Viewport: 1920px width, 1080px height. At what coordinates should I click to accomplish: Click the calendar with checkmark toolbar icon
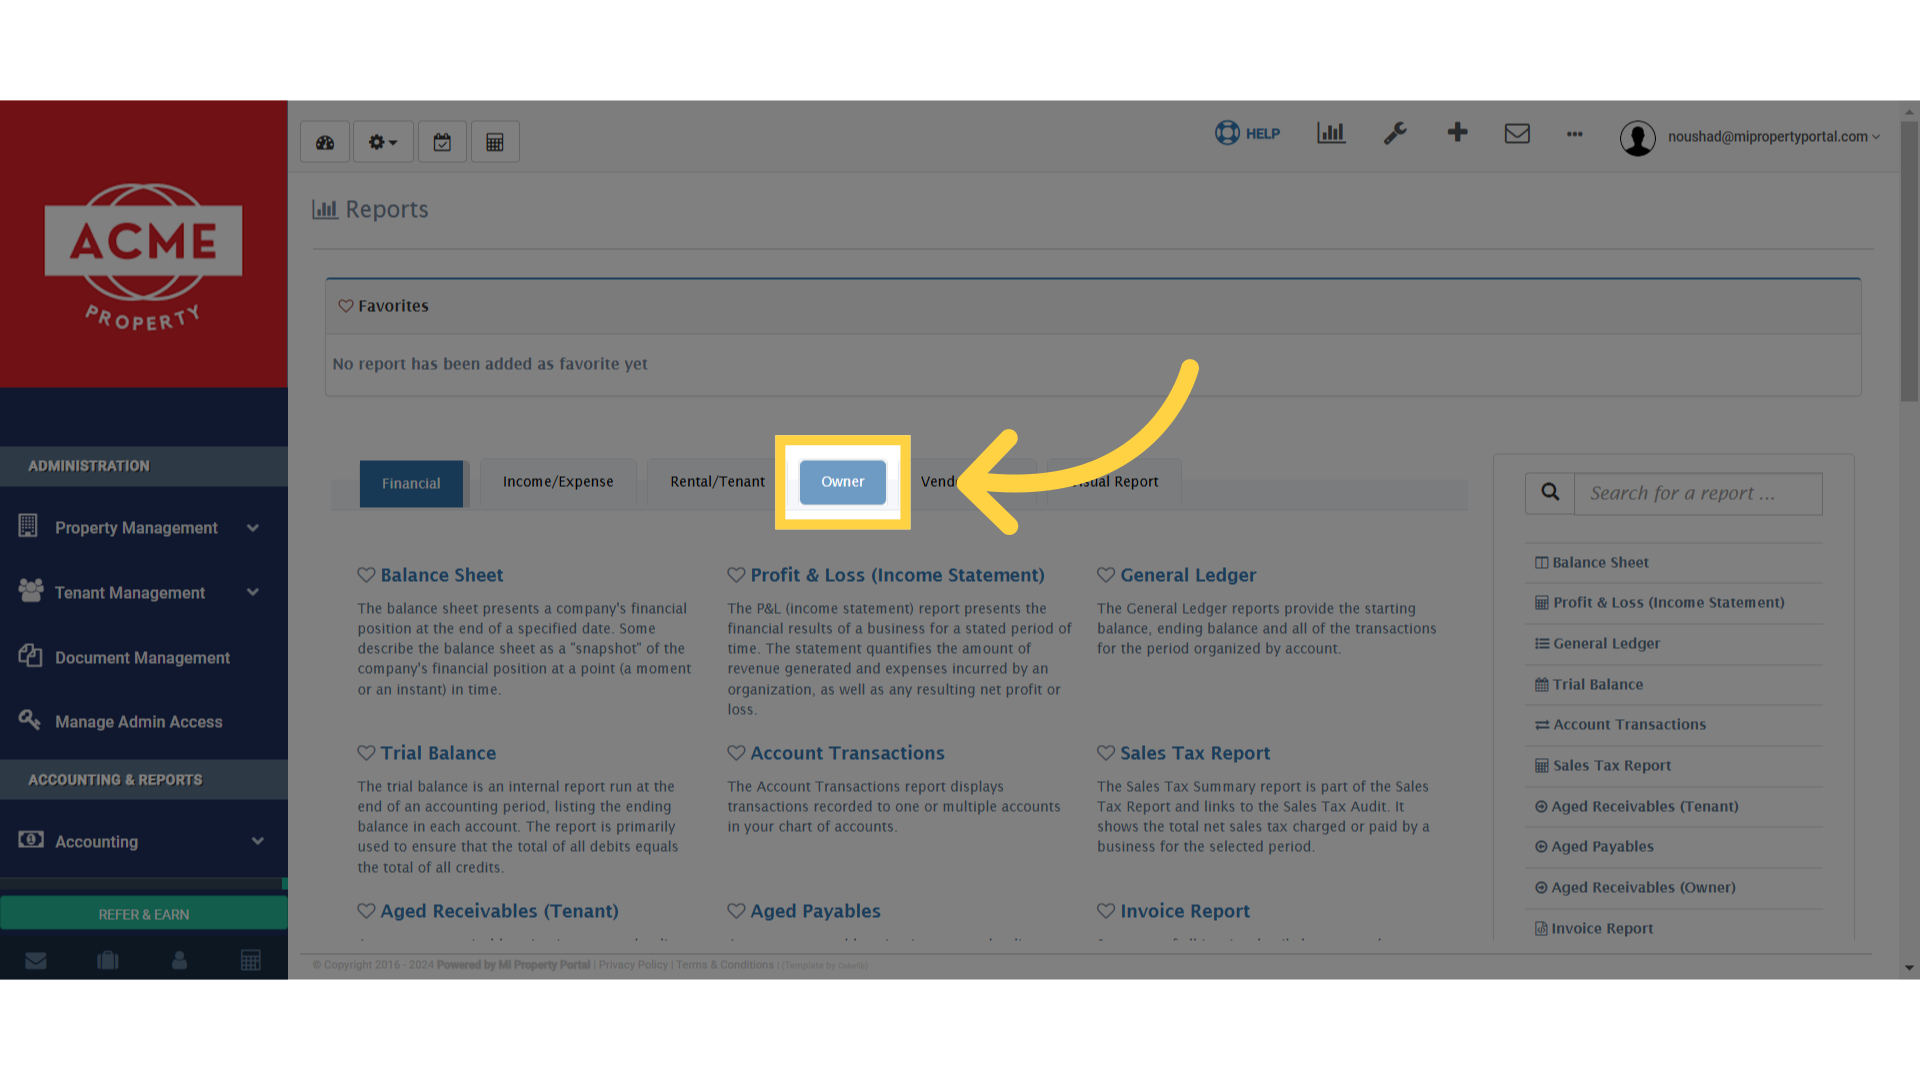click(442, 141)
